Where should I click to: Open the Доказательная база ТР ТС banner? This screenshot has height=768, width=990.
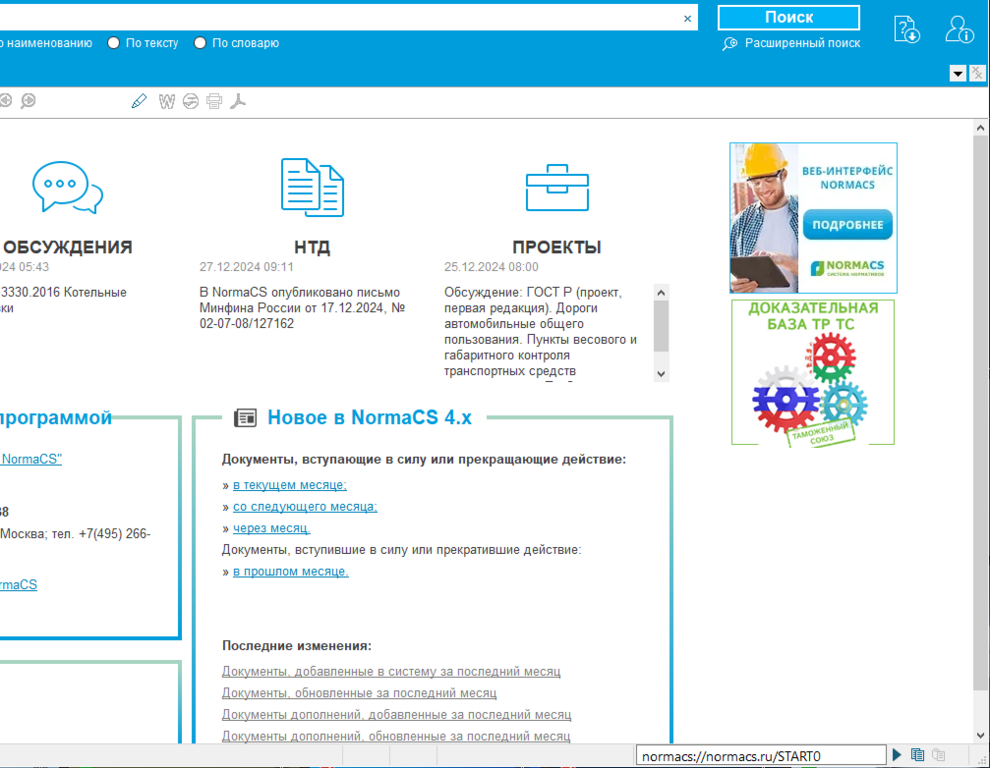pos(813,372)
